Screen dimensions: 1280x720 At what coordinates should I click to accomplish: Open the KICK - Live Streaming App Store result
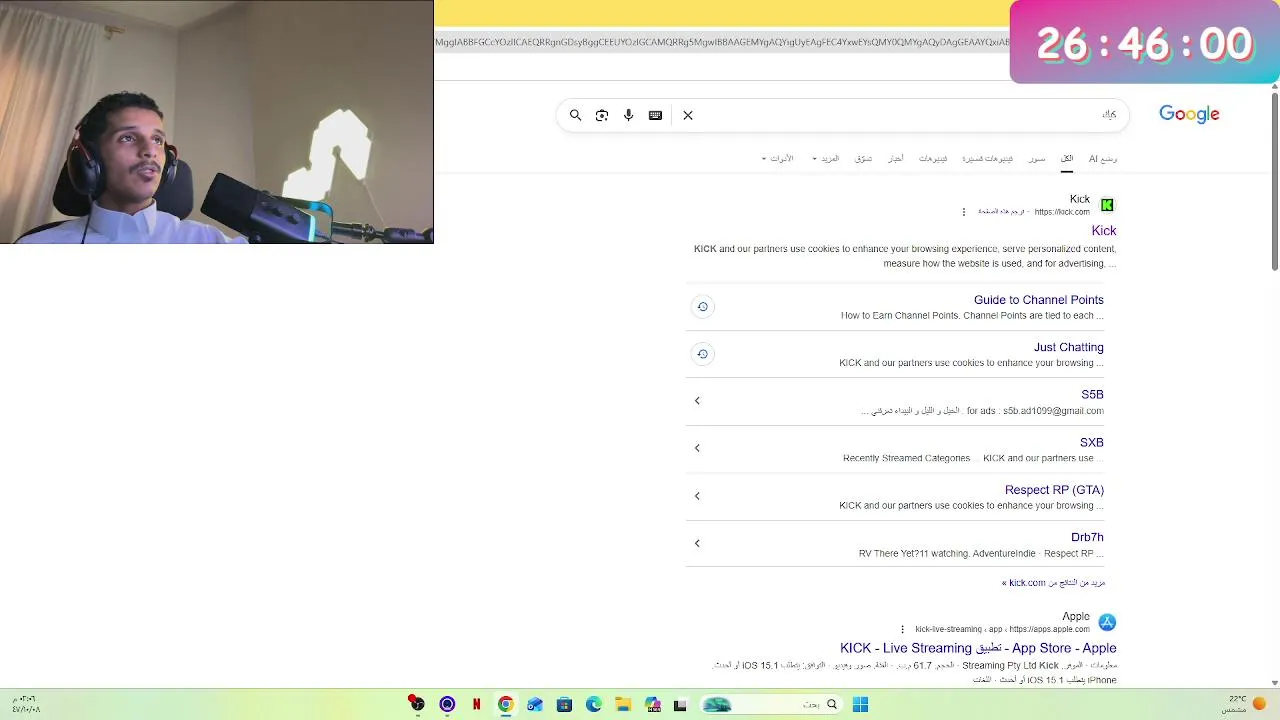[x=978, y=648]
